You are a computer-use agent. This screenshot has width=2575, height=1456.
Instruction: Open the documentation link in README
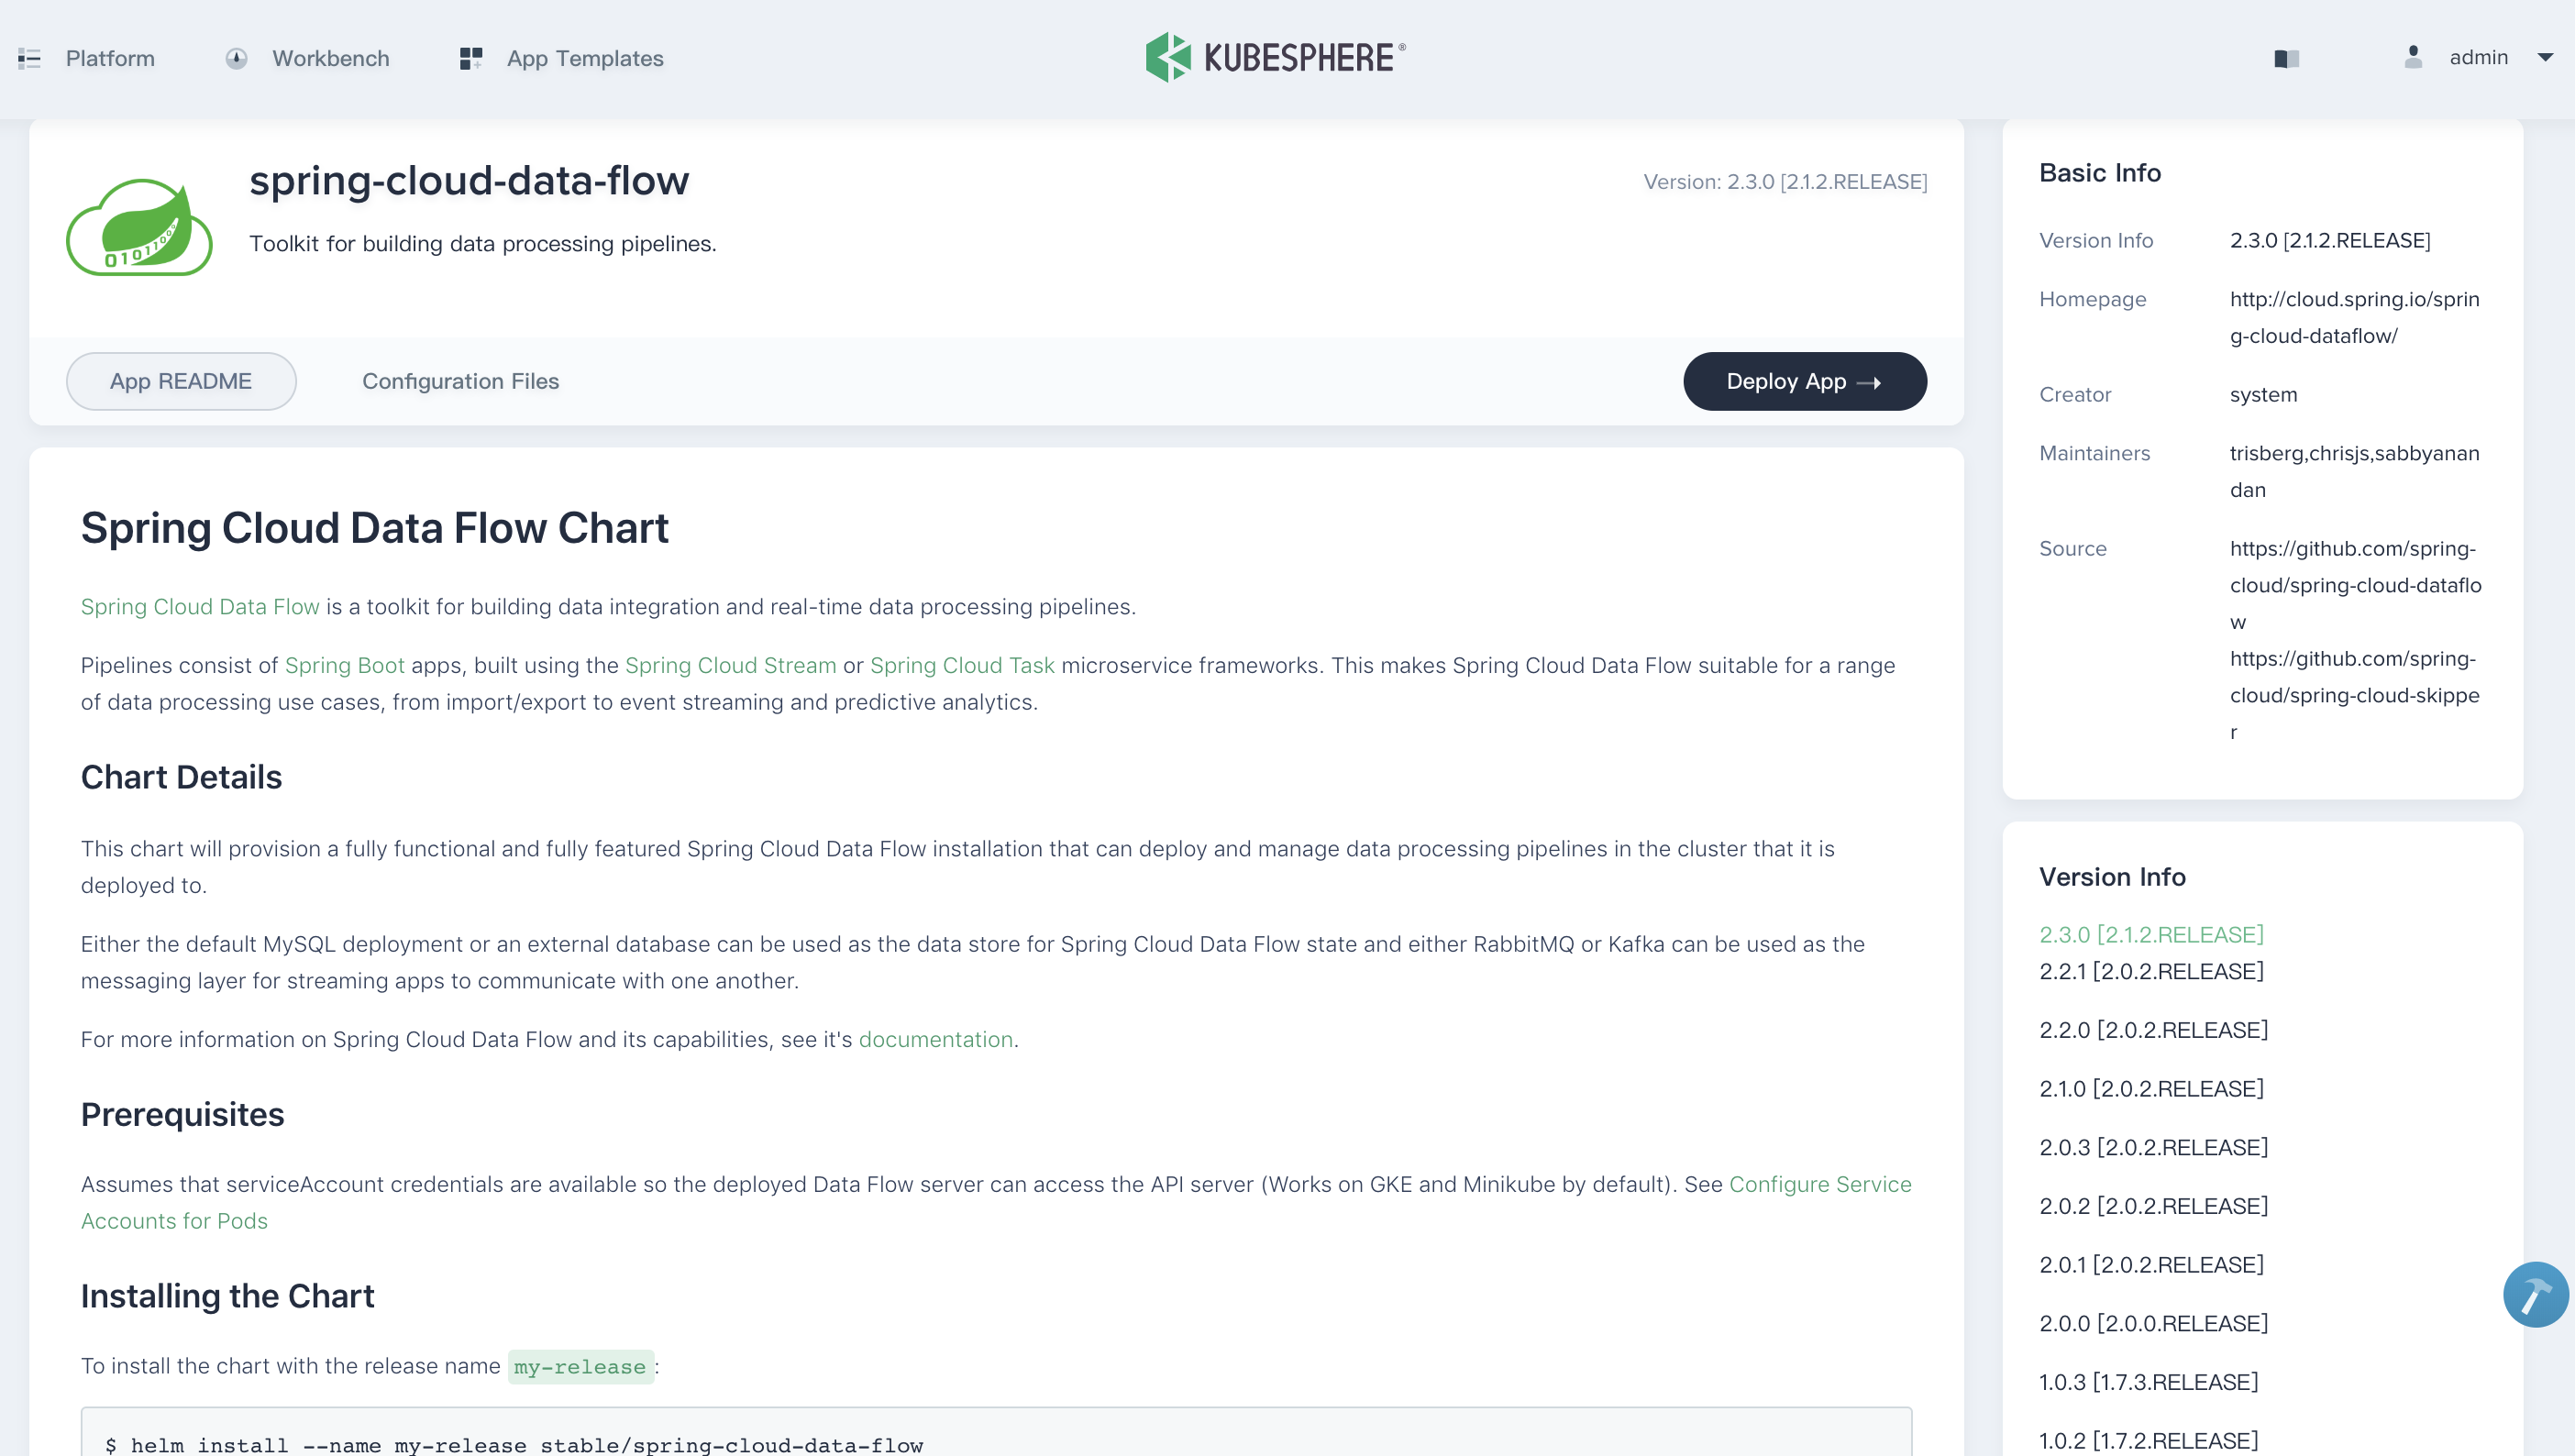[935, 1039]
